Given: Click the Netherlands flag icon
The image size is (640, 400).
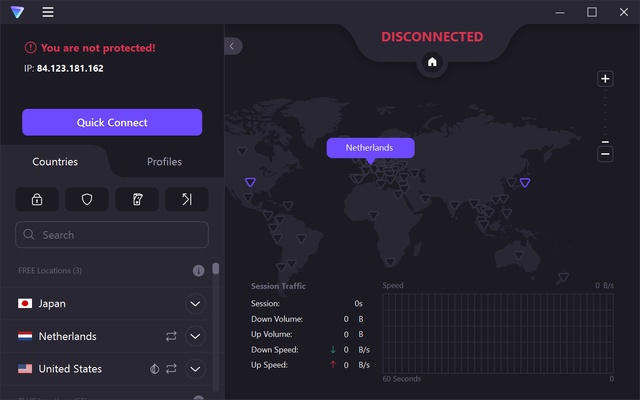Looking at the screenshot, I should [x=25, y=336].
